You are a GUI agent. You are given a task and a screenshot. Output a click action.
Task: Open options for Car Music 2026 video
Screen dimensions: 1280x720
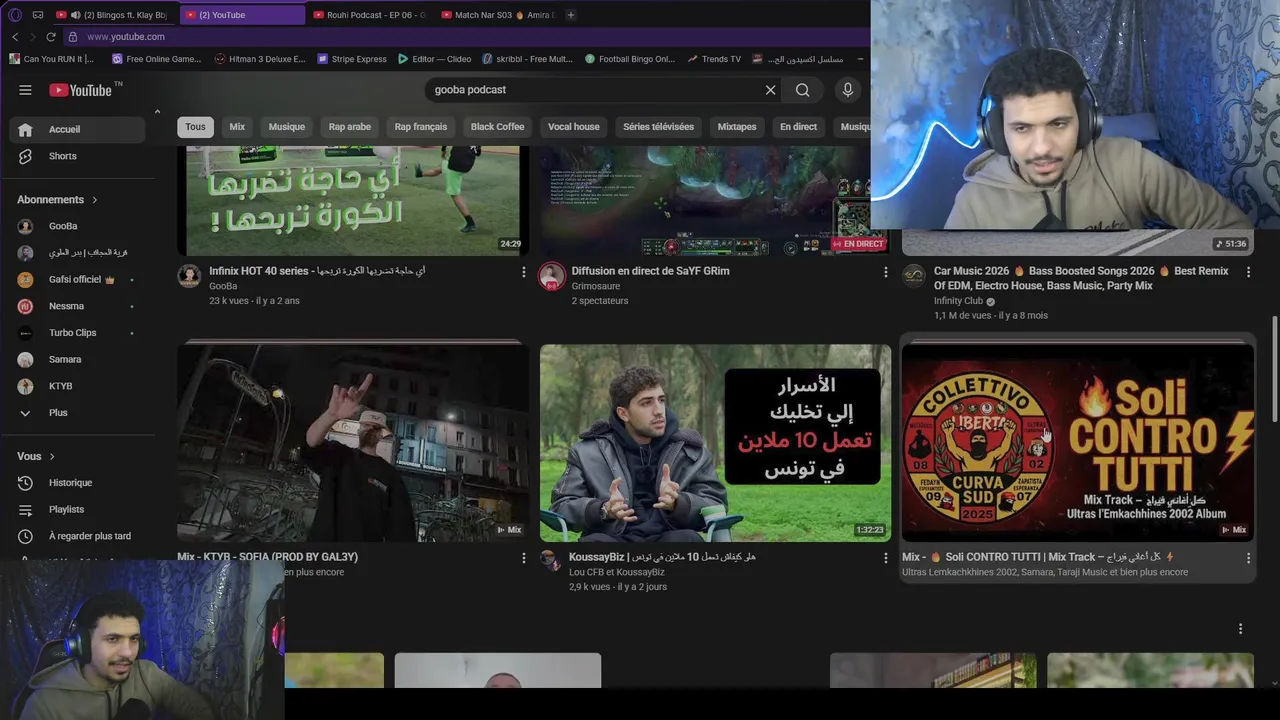click(1248, 272)
